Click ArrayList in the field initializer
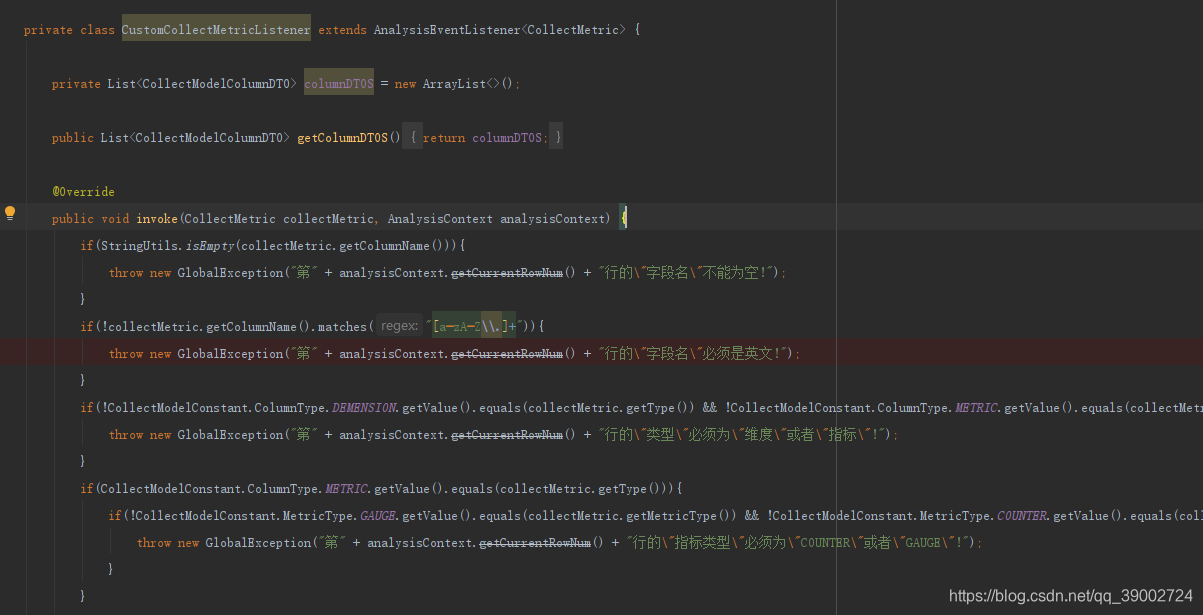 tap(454, 84)
